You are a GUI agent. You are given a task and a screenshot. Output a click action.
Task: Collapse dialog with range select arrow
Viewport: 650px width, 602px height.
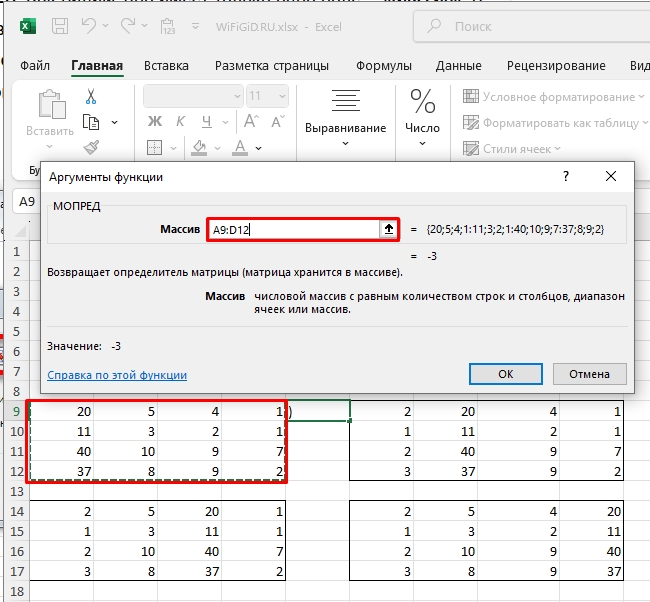tap(389, 229)
